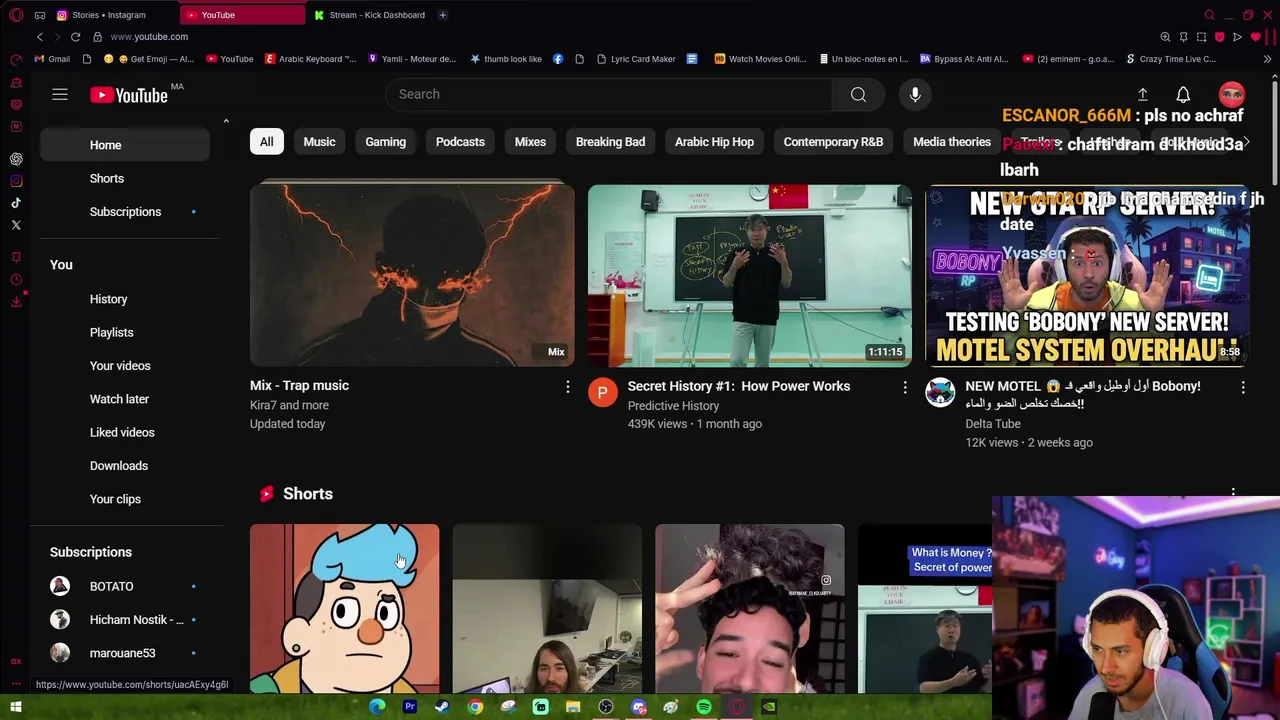Open Opera menu logo in tab bar
This screenshot has width=1280, height=720.
tap(16, 15)
